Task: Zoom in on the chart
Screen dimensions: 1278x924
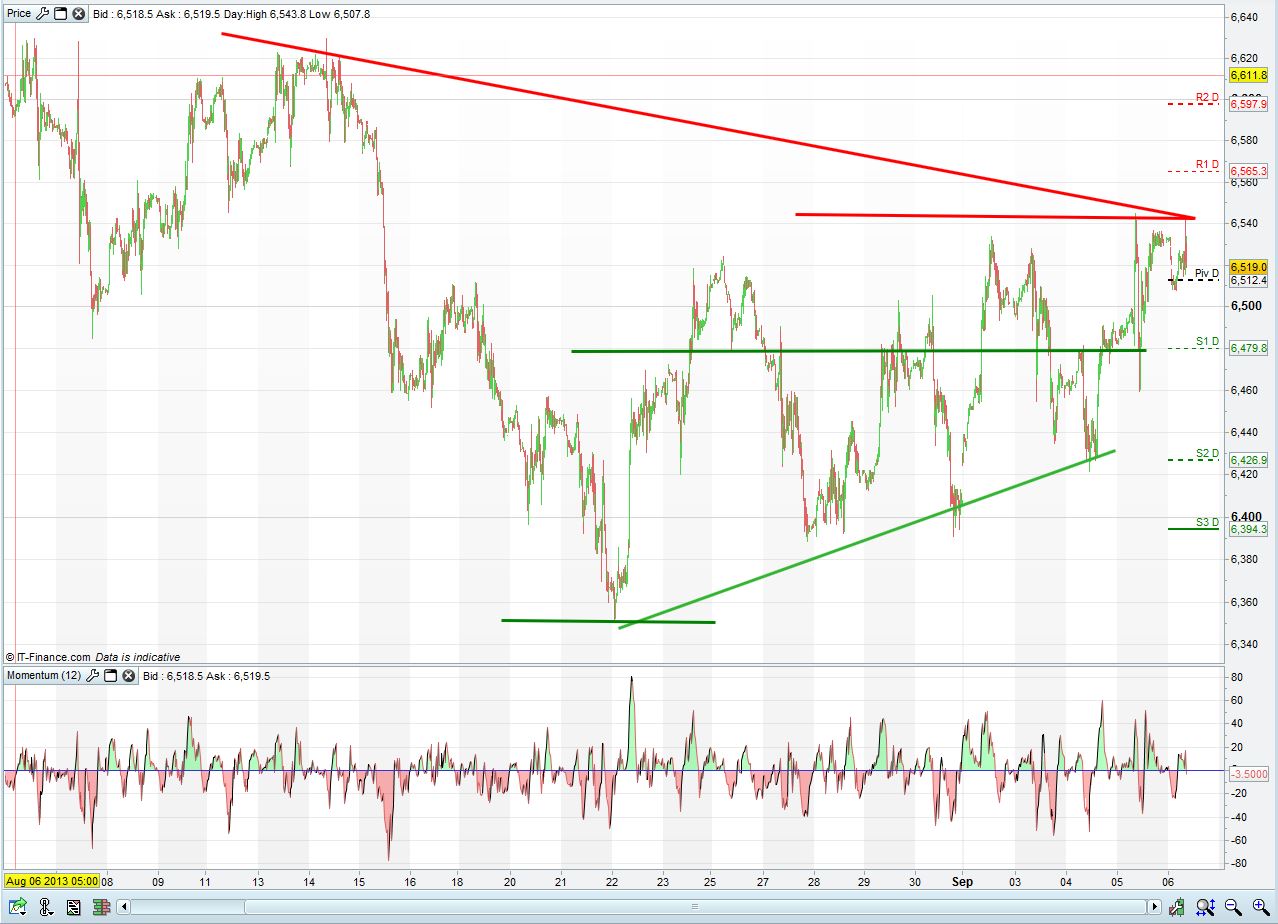Action: [x=1259, y=908]
